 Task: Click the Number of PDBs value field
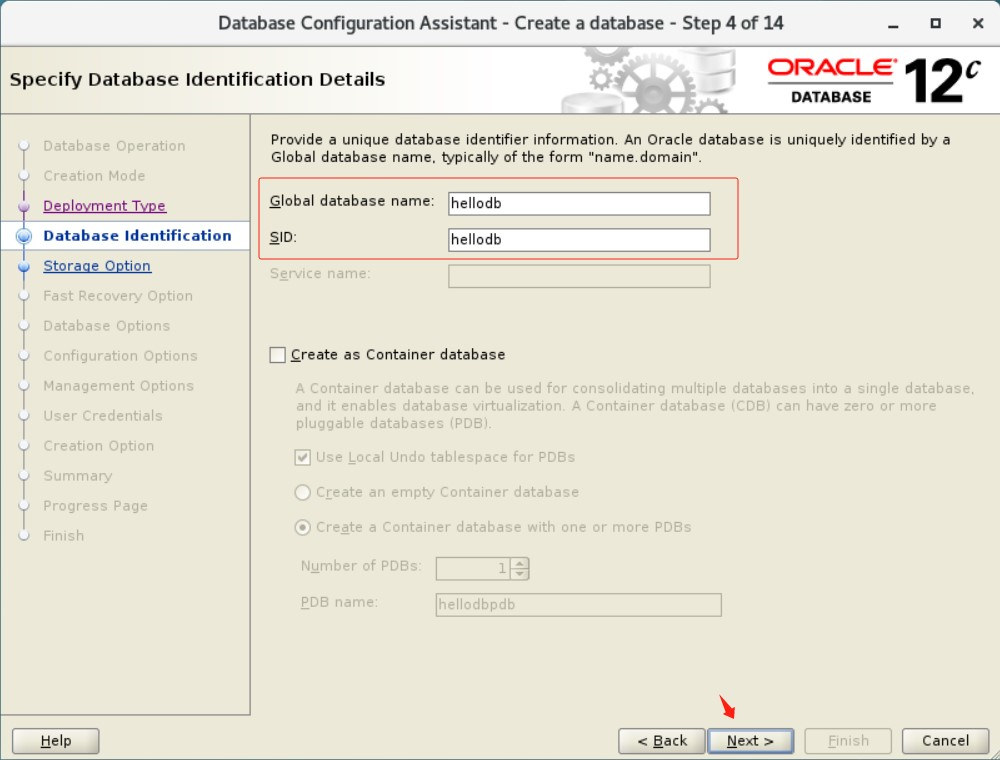474,568
